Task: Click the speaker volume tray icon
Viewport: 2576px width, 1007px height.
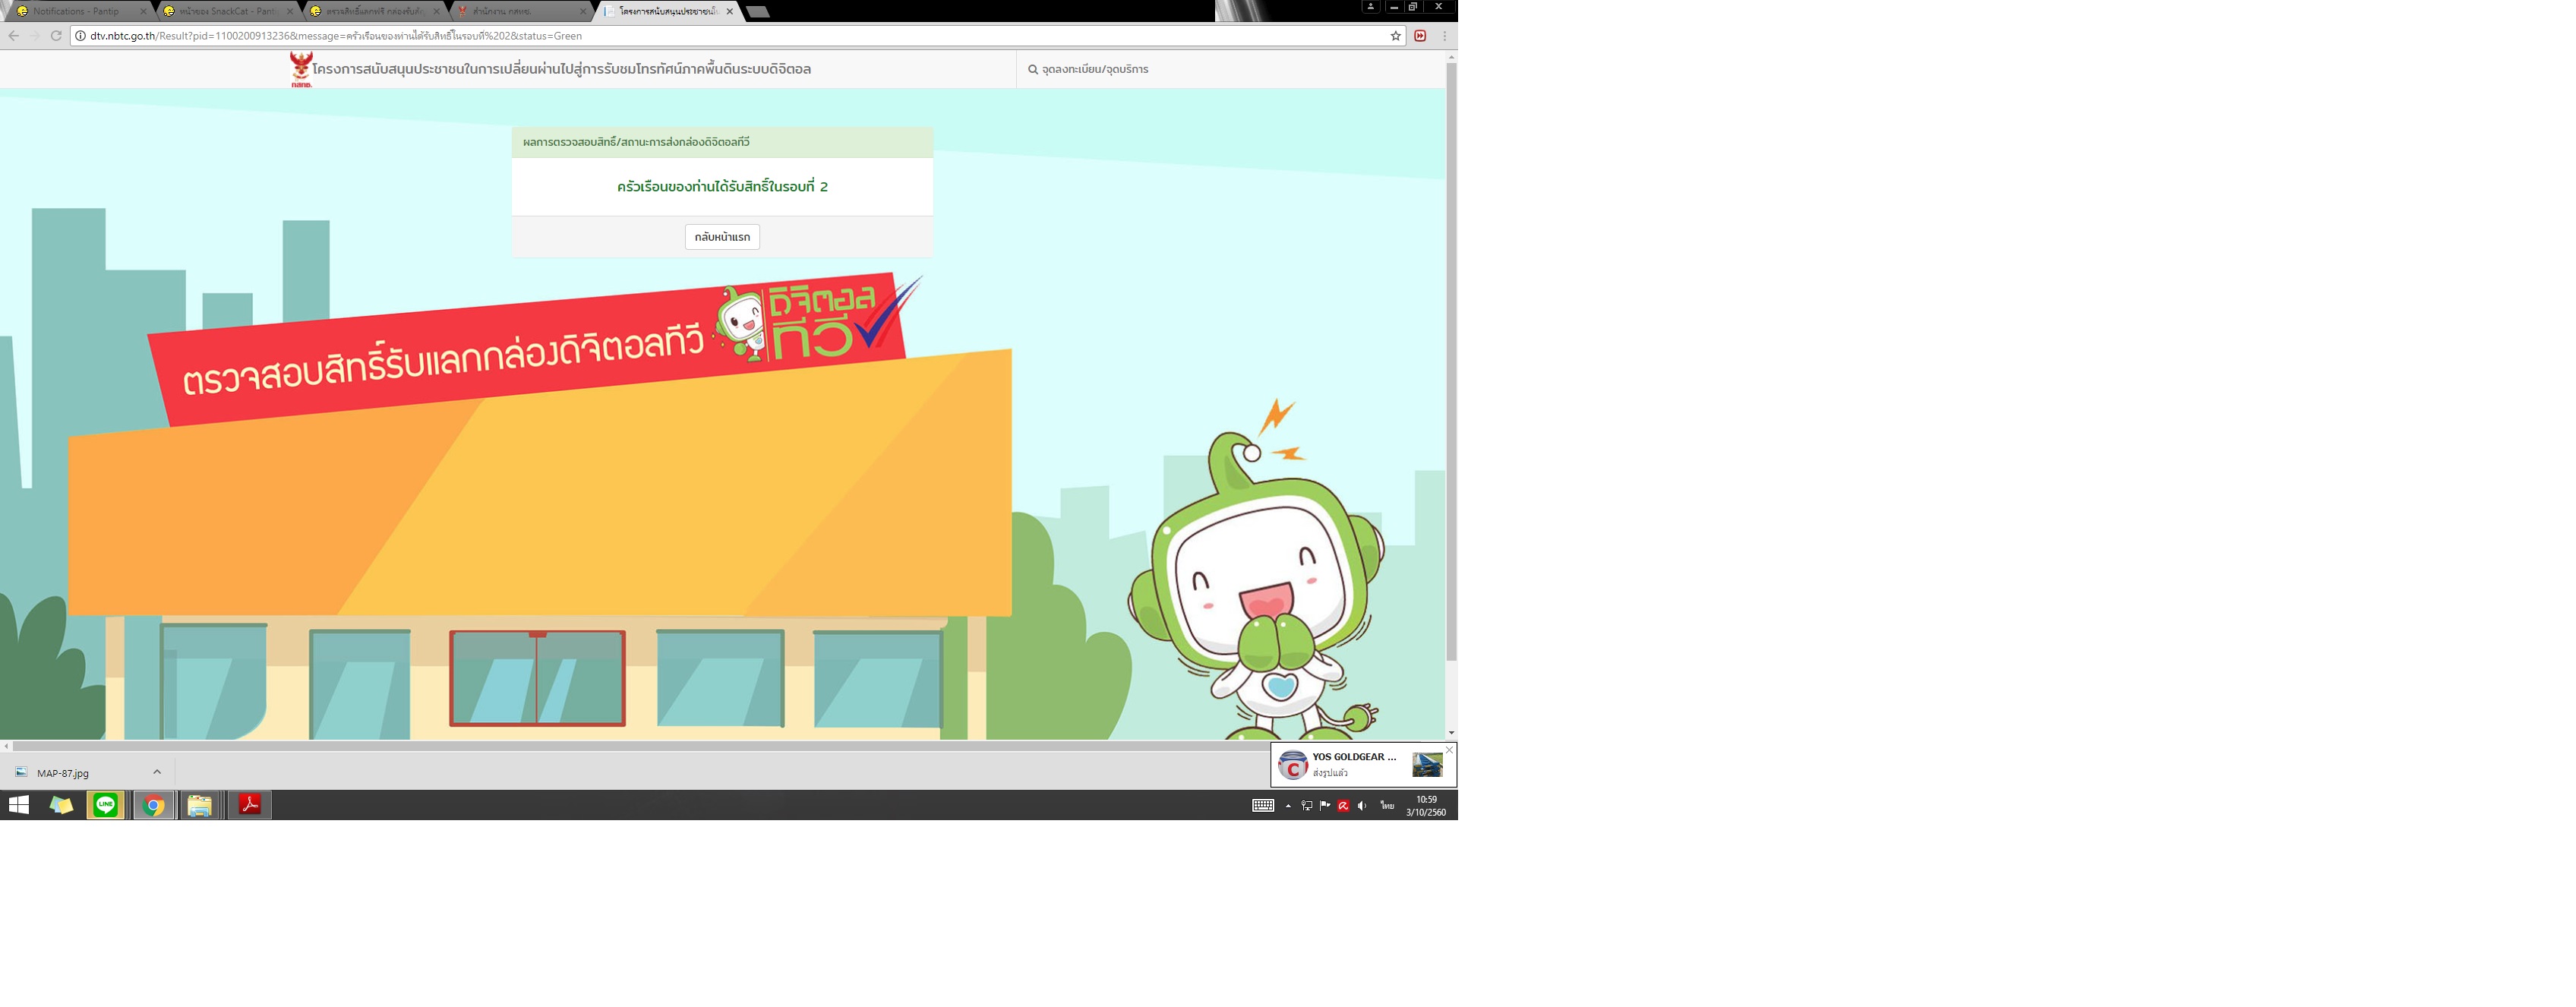Action: pos(1362,806)
